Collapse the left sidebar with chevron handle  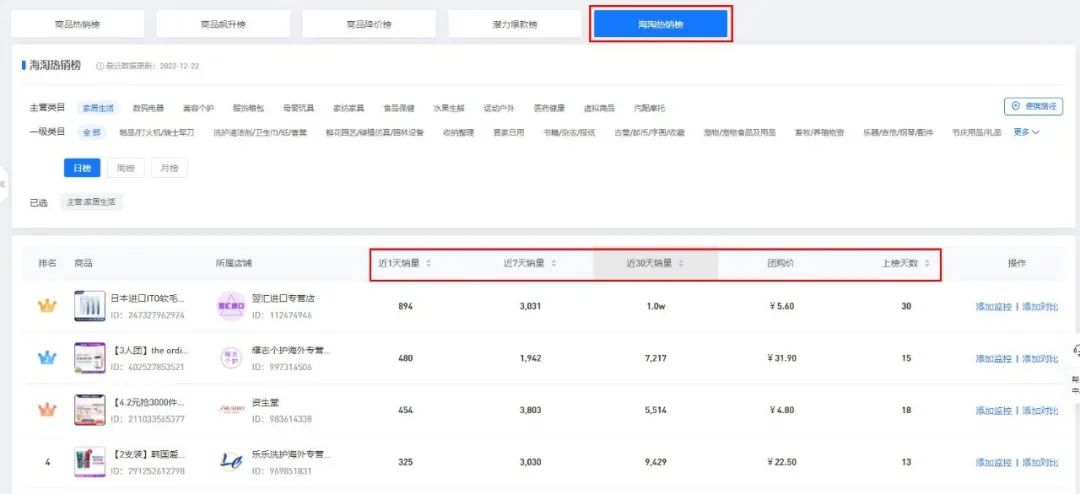(3, 184)
